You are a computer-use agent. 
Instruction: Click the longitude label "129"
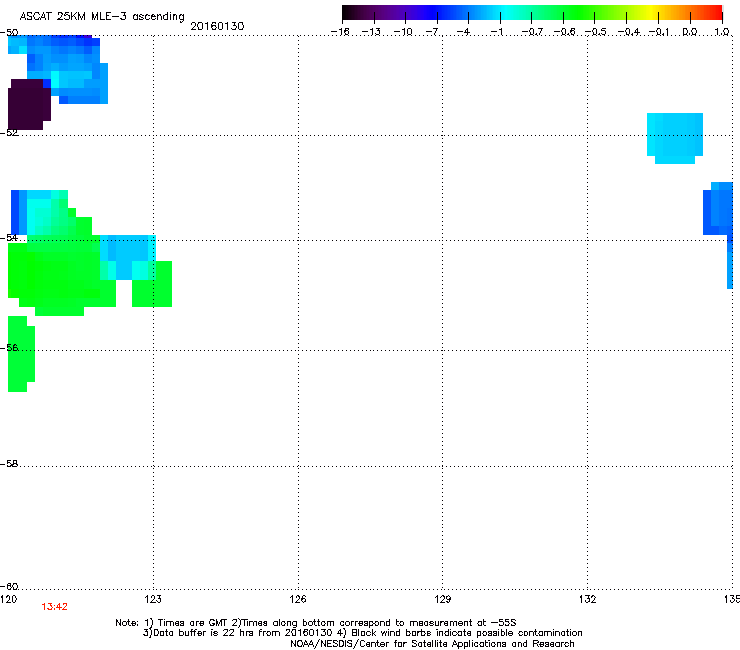(x=442, y=599)
